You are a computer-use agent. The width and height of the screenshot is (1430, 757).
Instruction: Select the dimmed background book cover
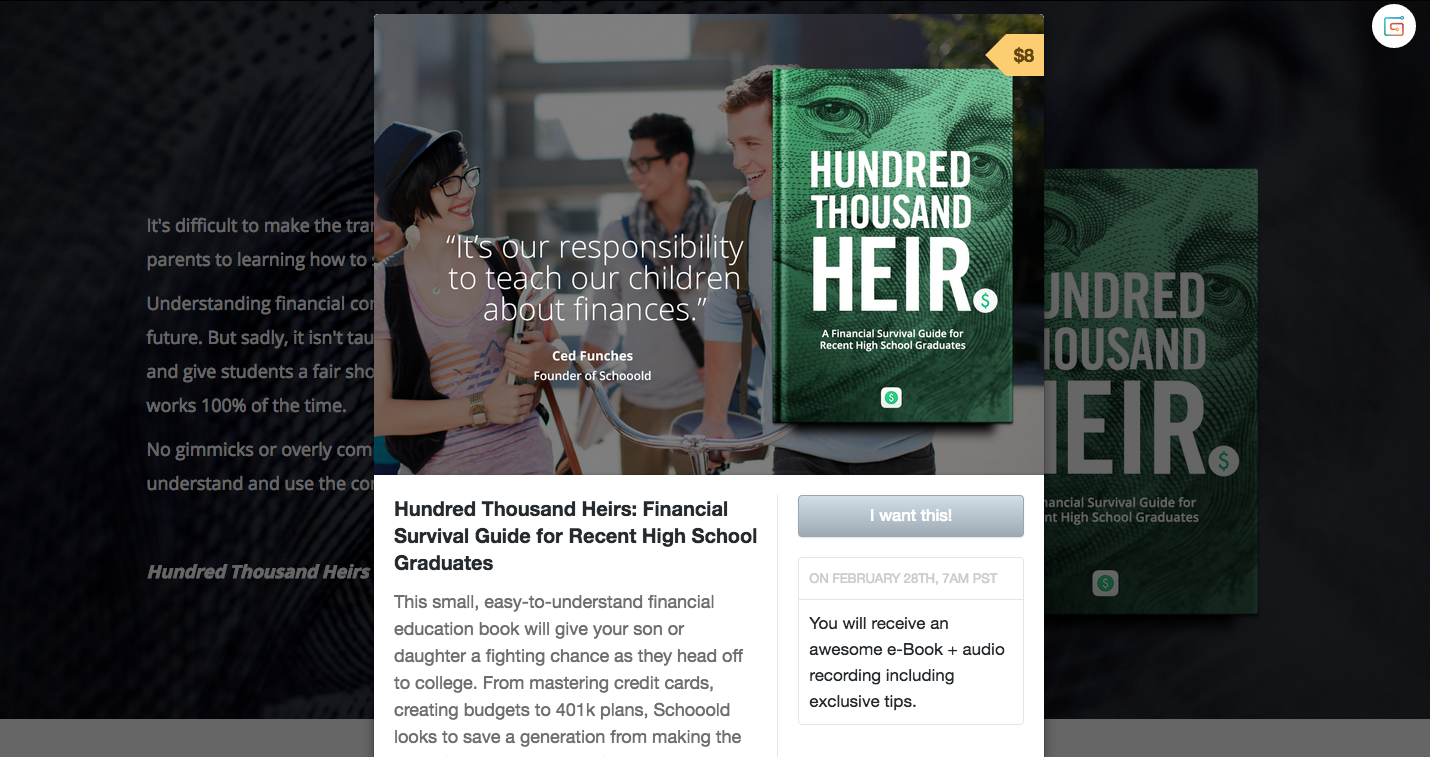point(1150,390)
